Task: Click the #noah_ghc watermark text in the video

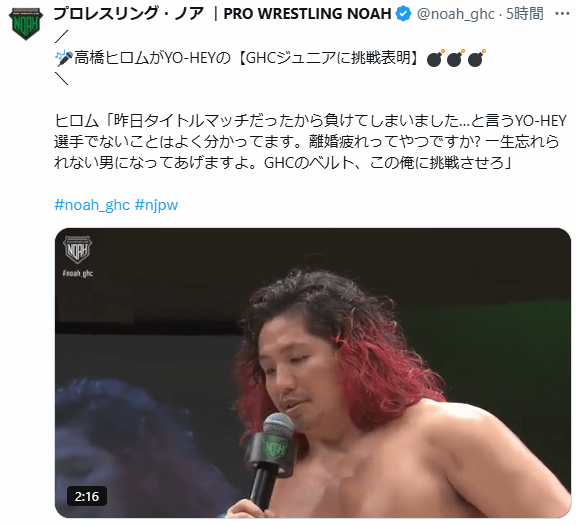Action: tap(78, 273)
